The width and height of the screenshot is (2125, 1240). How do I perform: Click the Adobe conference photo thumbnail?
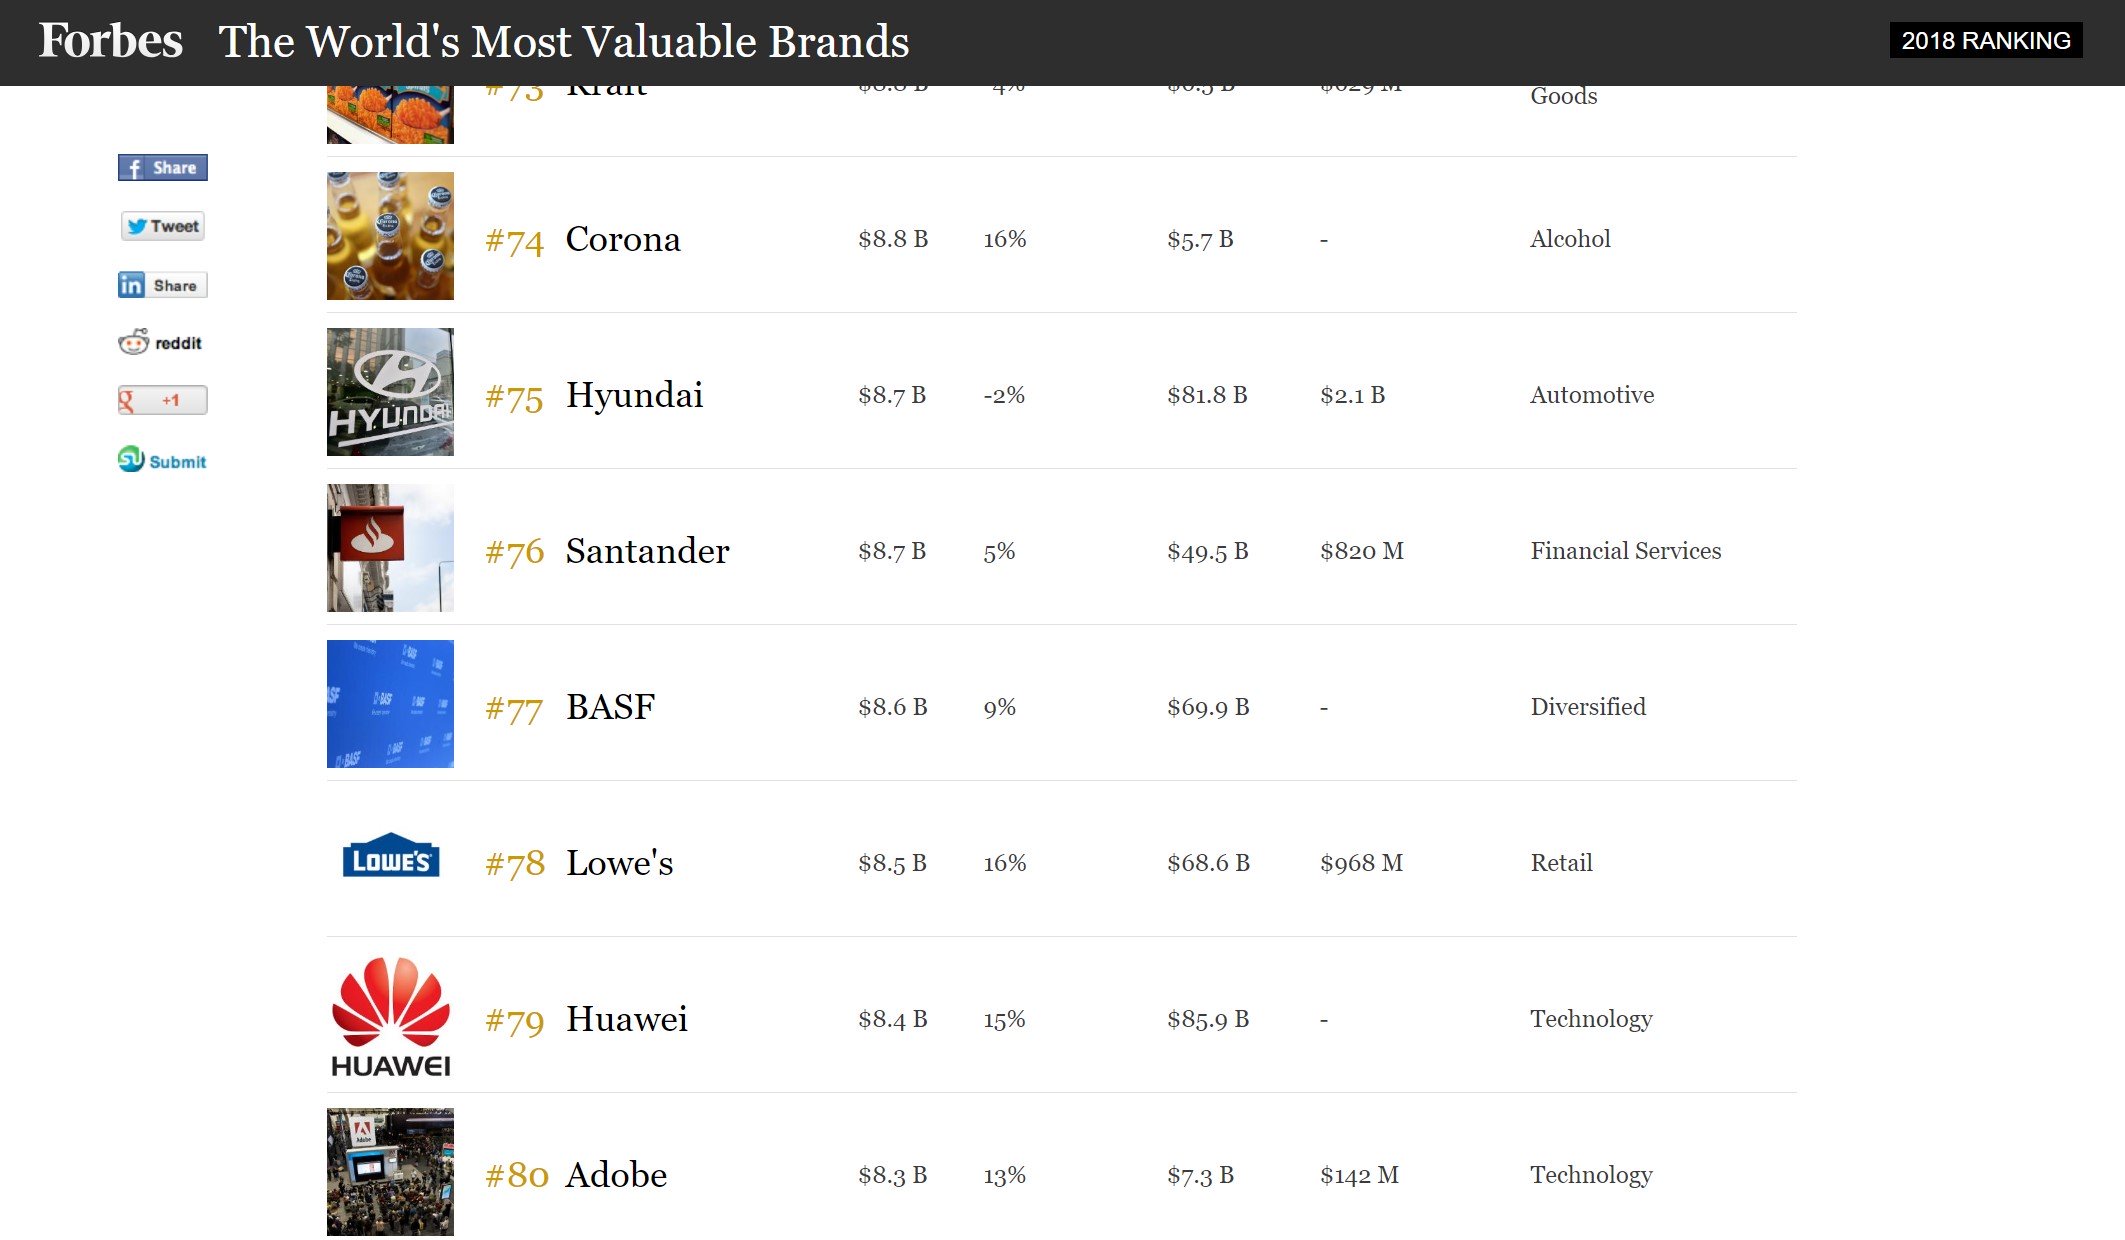[x=390, y=1172]
